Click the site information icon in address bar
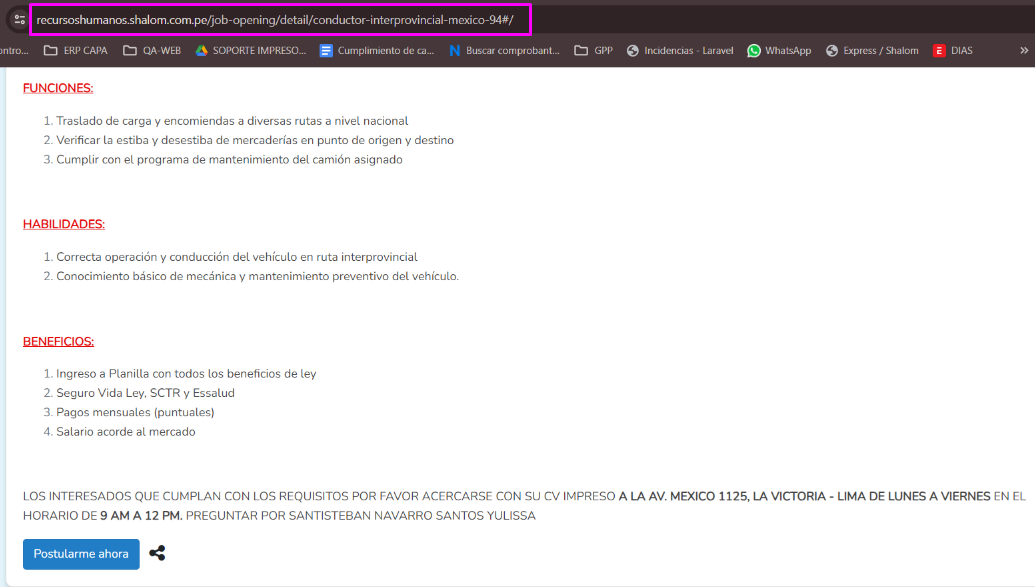This screenshot has height=587, width=1035. 19,19
